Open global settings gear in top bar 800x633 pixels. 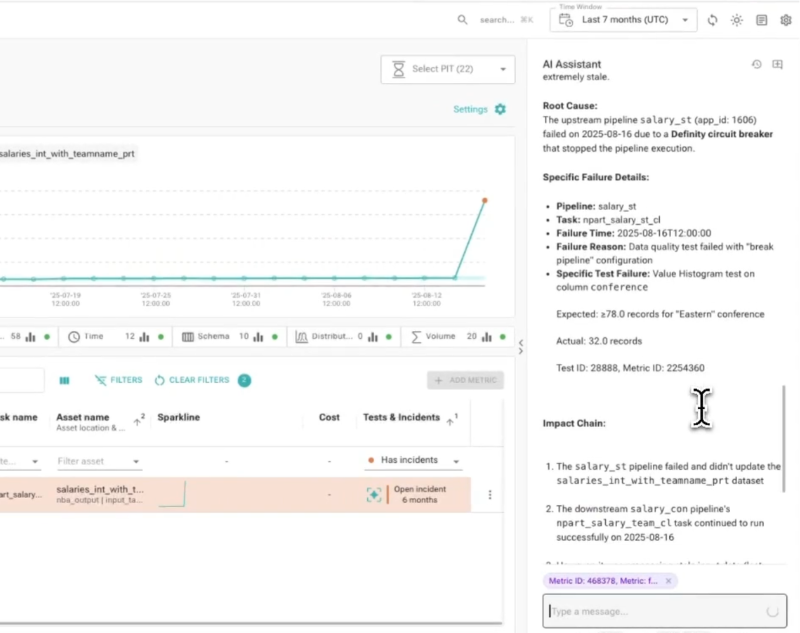[786, 20]
